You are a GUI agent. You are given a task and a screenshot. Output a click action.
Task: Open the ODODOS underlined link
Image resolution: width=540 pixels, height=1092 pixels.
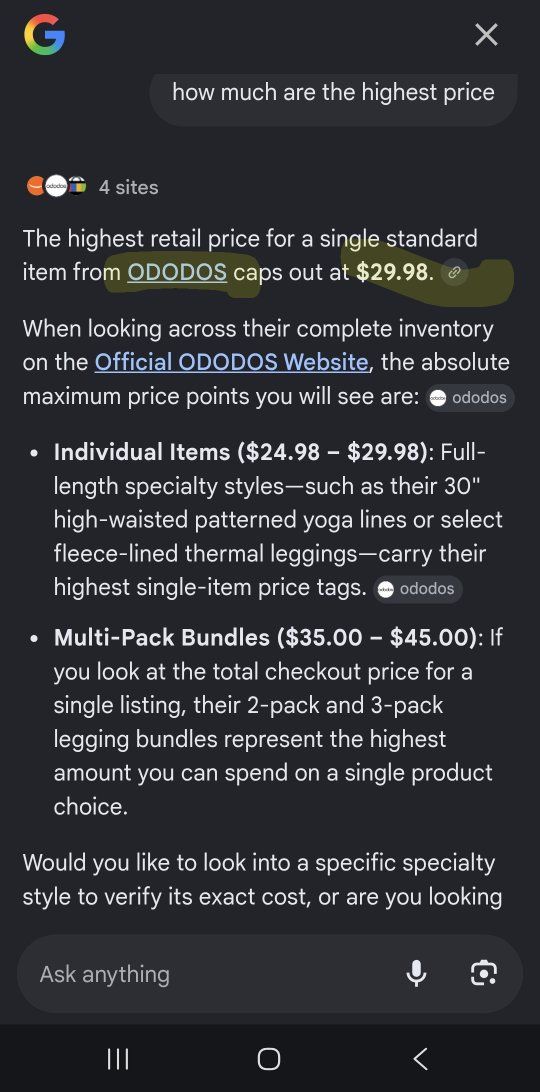click(177, 272)
